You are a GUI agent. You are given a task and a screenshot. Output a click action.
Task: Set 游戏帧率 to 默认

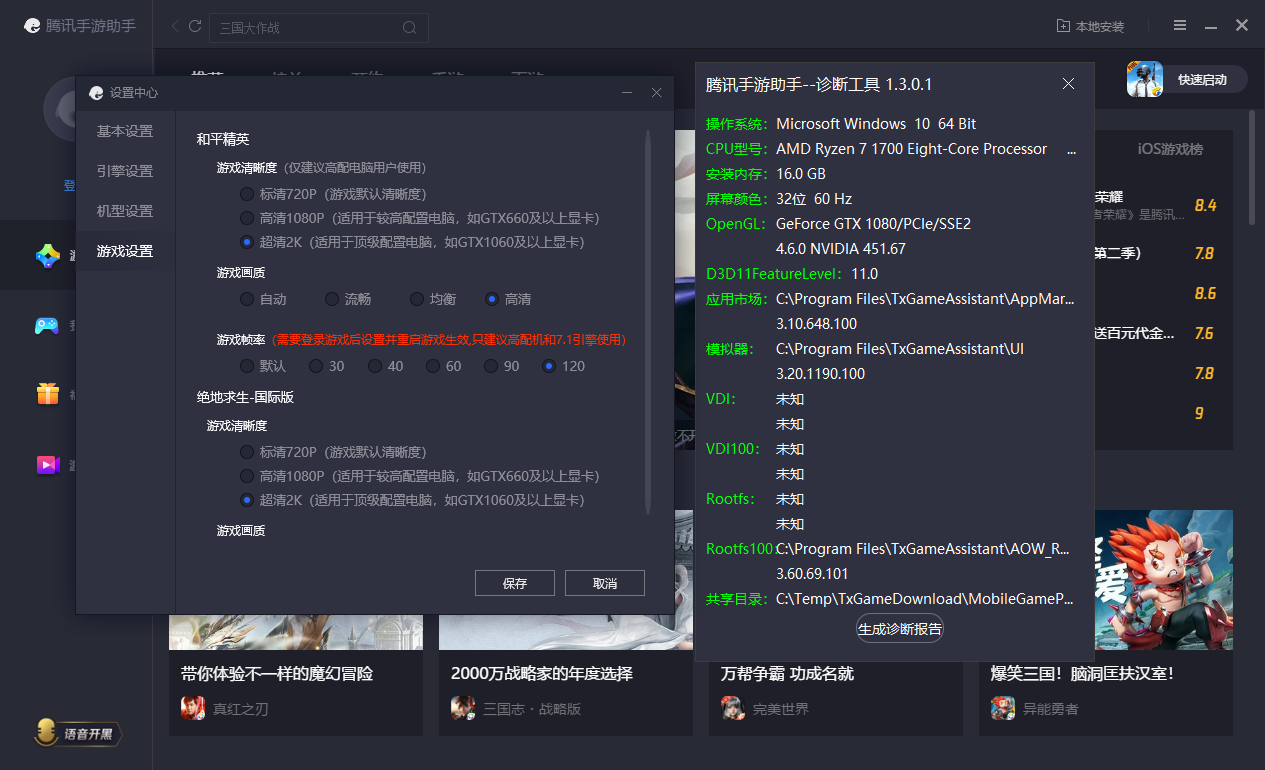click(247, 366)
